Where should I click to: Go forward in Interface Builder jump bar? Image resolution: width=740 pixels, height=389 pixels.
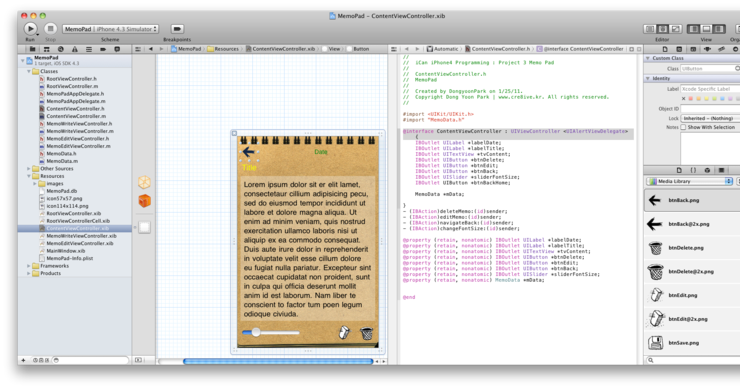pyautogui.click(x=161, y=49)
